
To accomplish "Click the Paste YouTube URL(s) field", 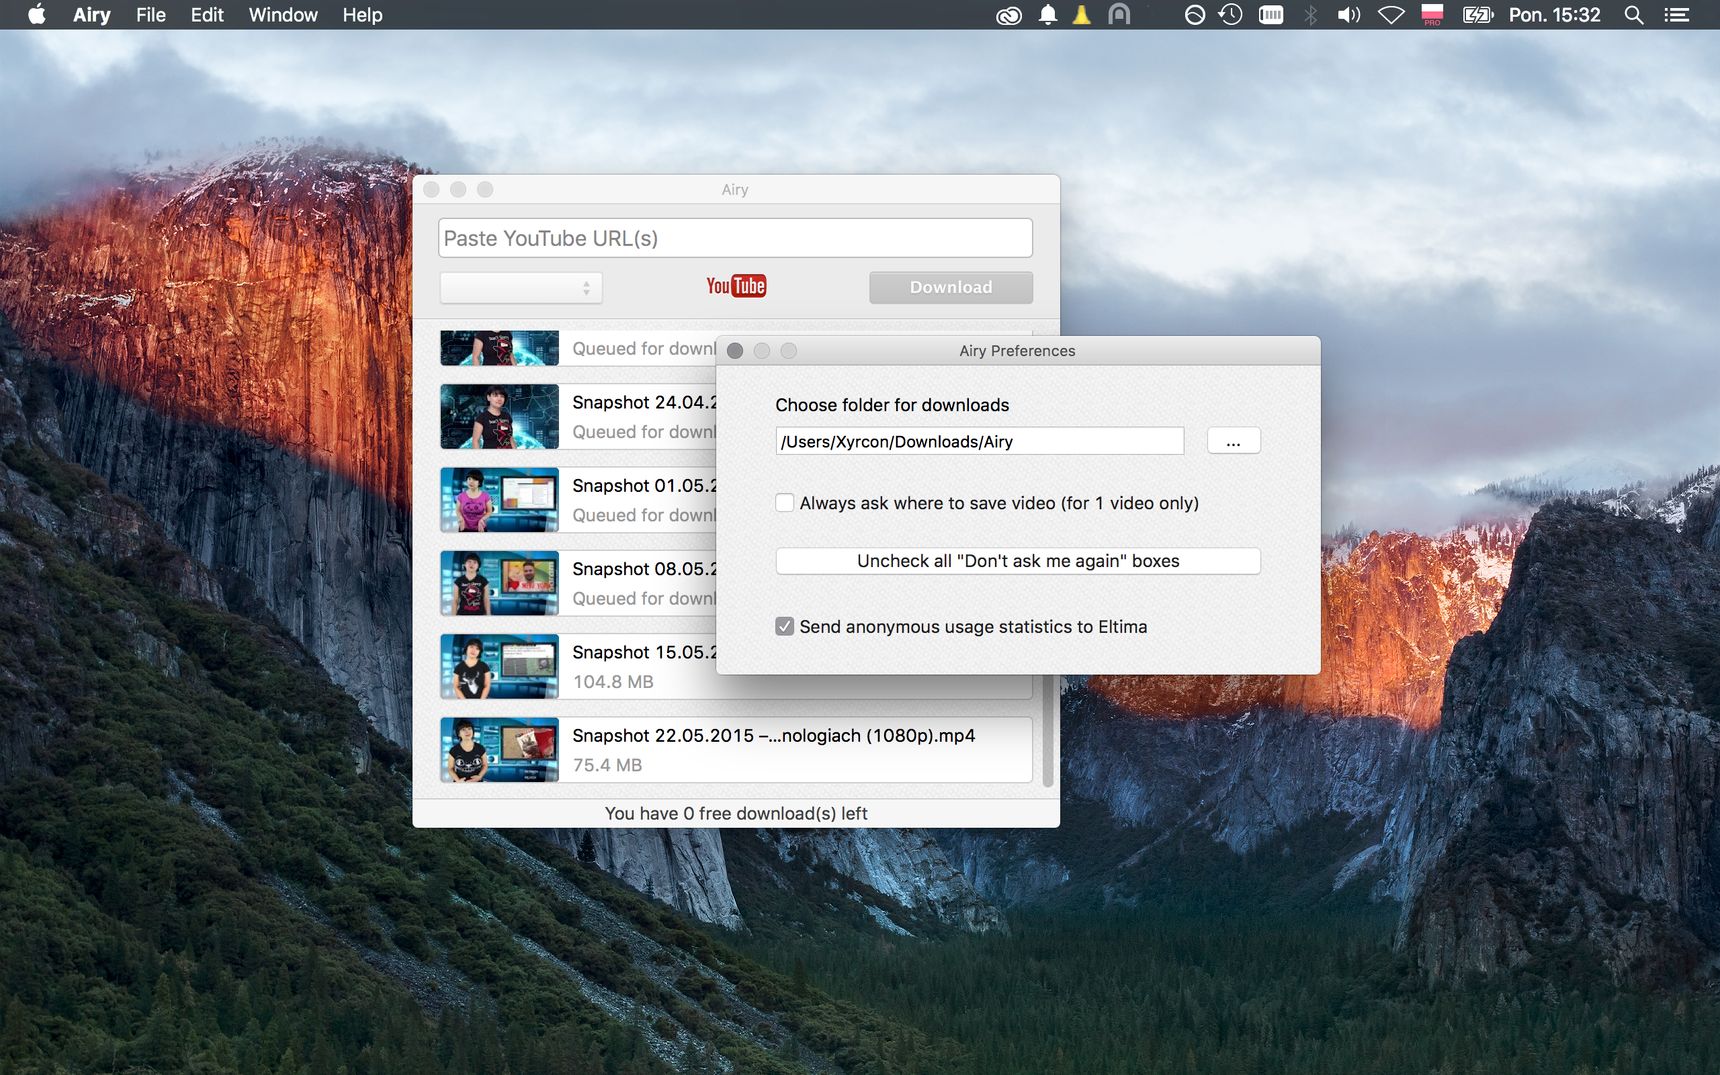I will pos(735,238).
